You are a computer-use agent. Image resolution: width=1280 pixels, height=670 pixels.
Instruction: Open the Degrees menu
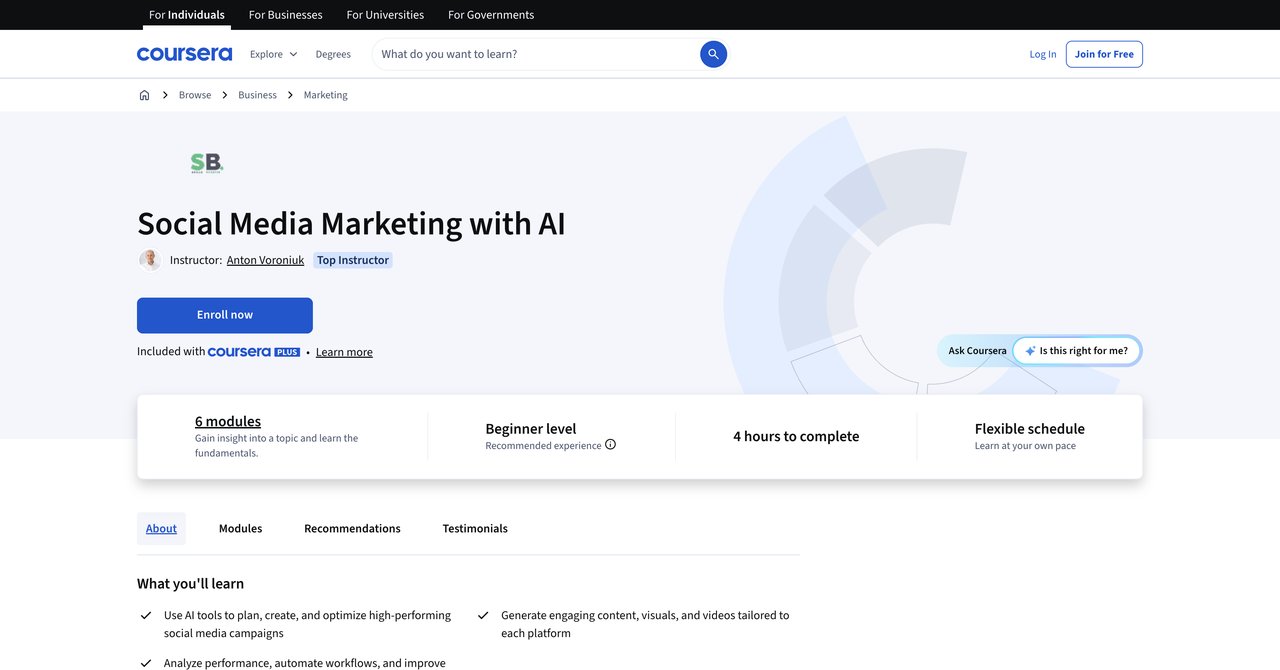333,54
